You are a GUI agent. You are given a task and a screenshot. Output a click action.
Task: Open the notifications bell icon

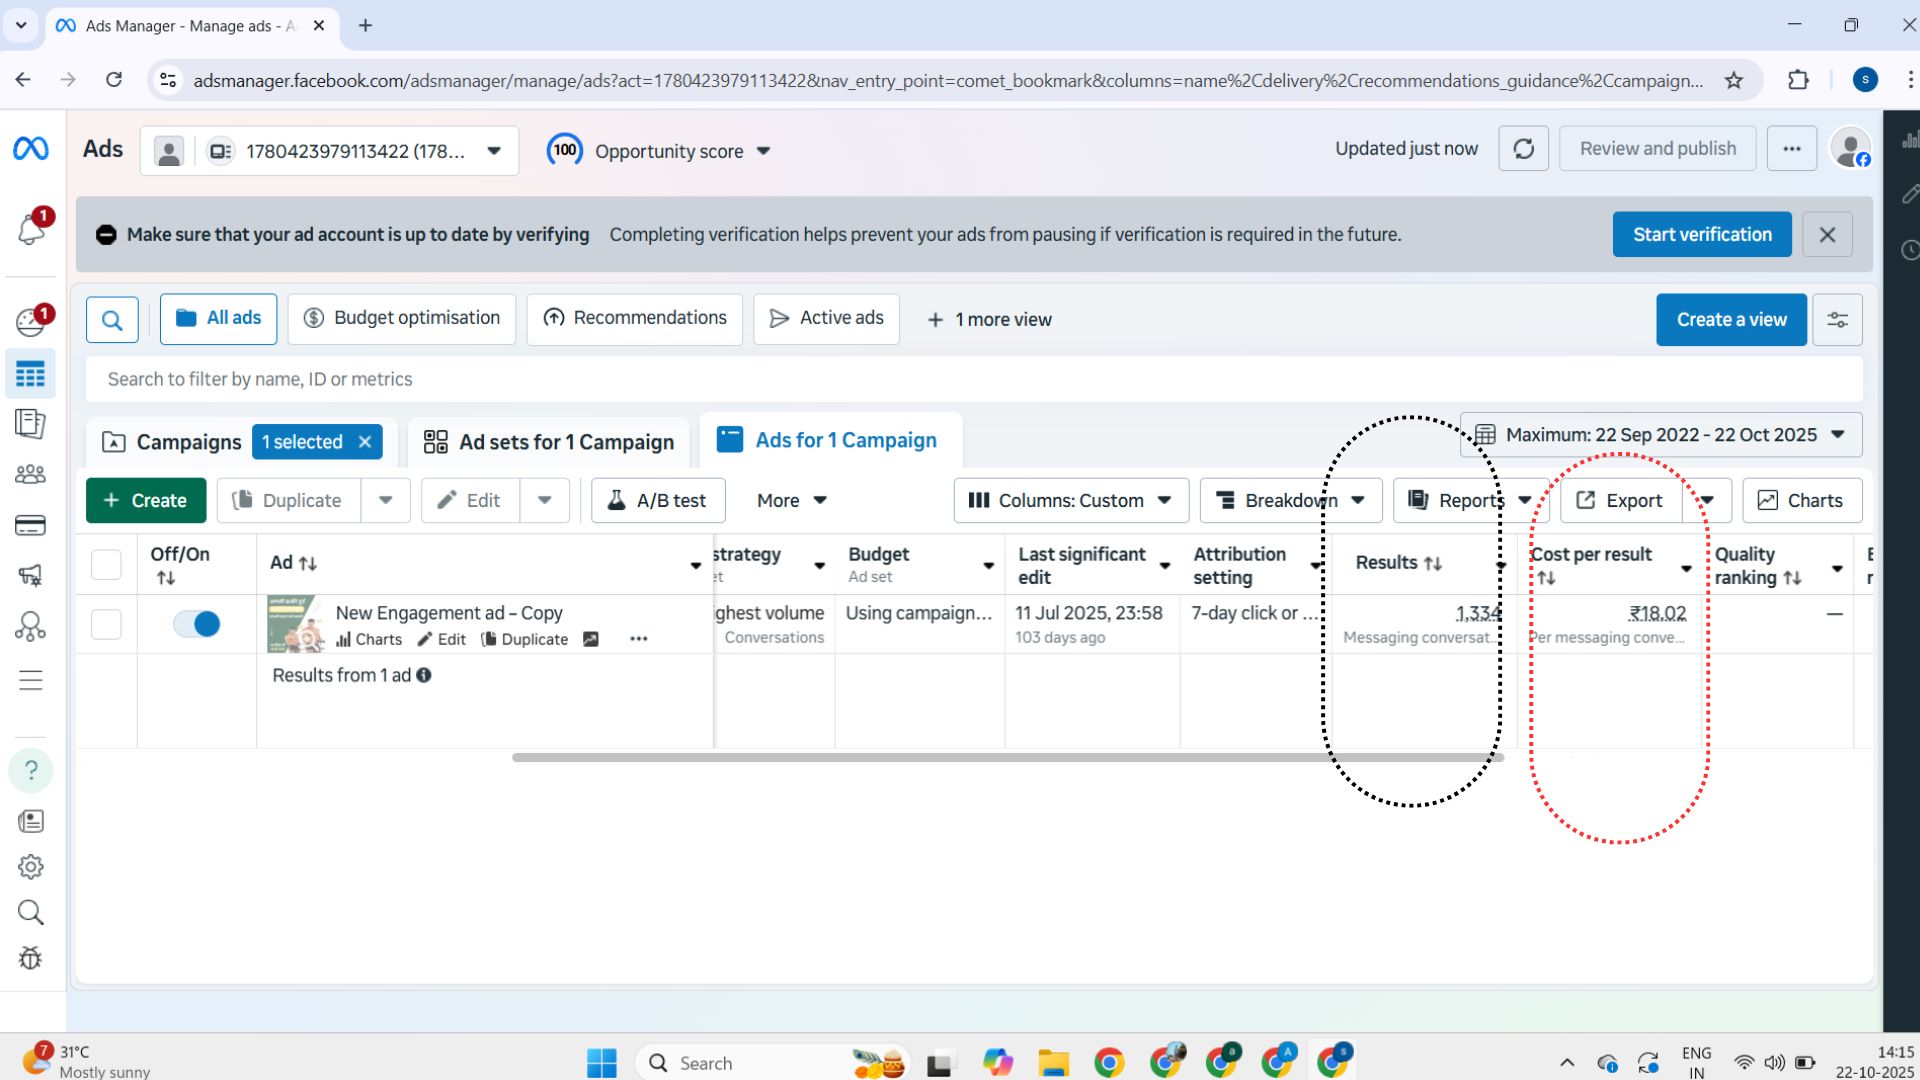(30, 230)
